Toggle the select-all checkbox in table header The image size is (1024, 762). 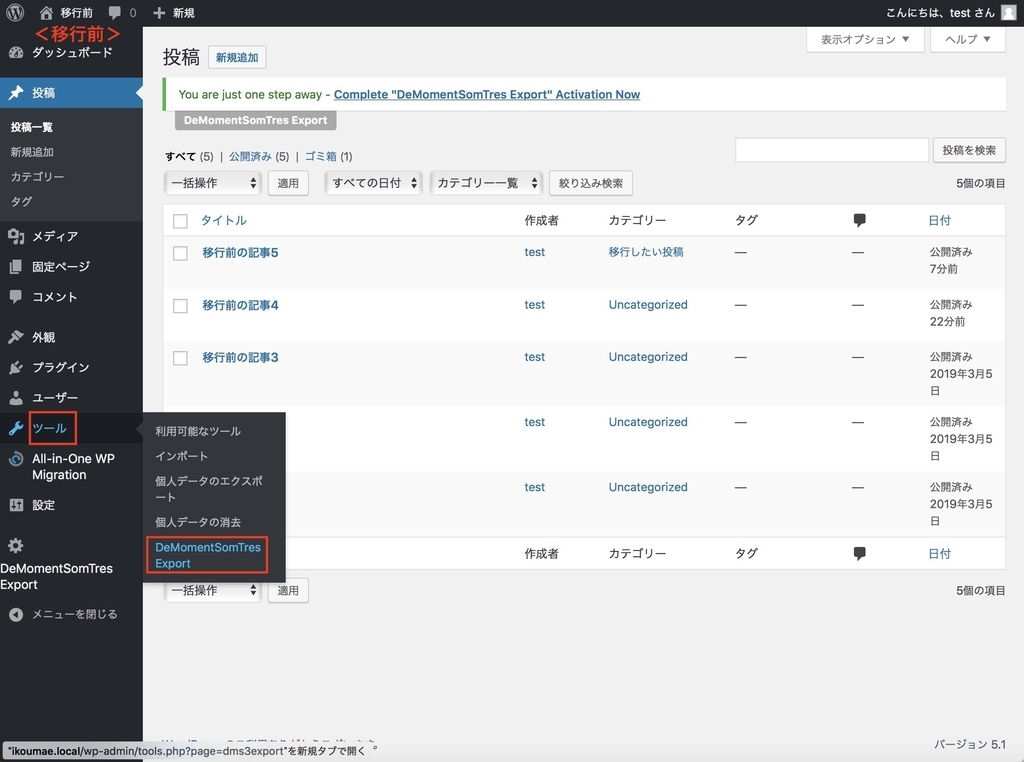180,221
